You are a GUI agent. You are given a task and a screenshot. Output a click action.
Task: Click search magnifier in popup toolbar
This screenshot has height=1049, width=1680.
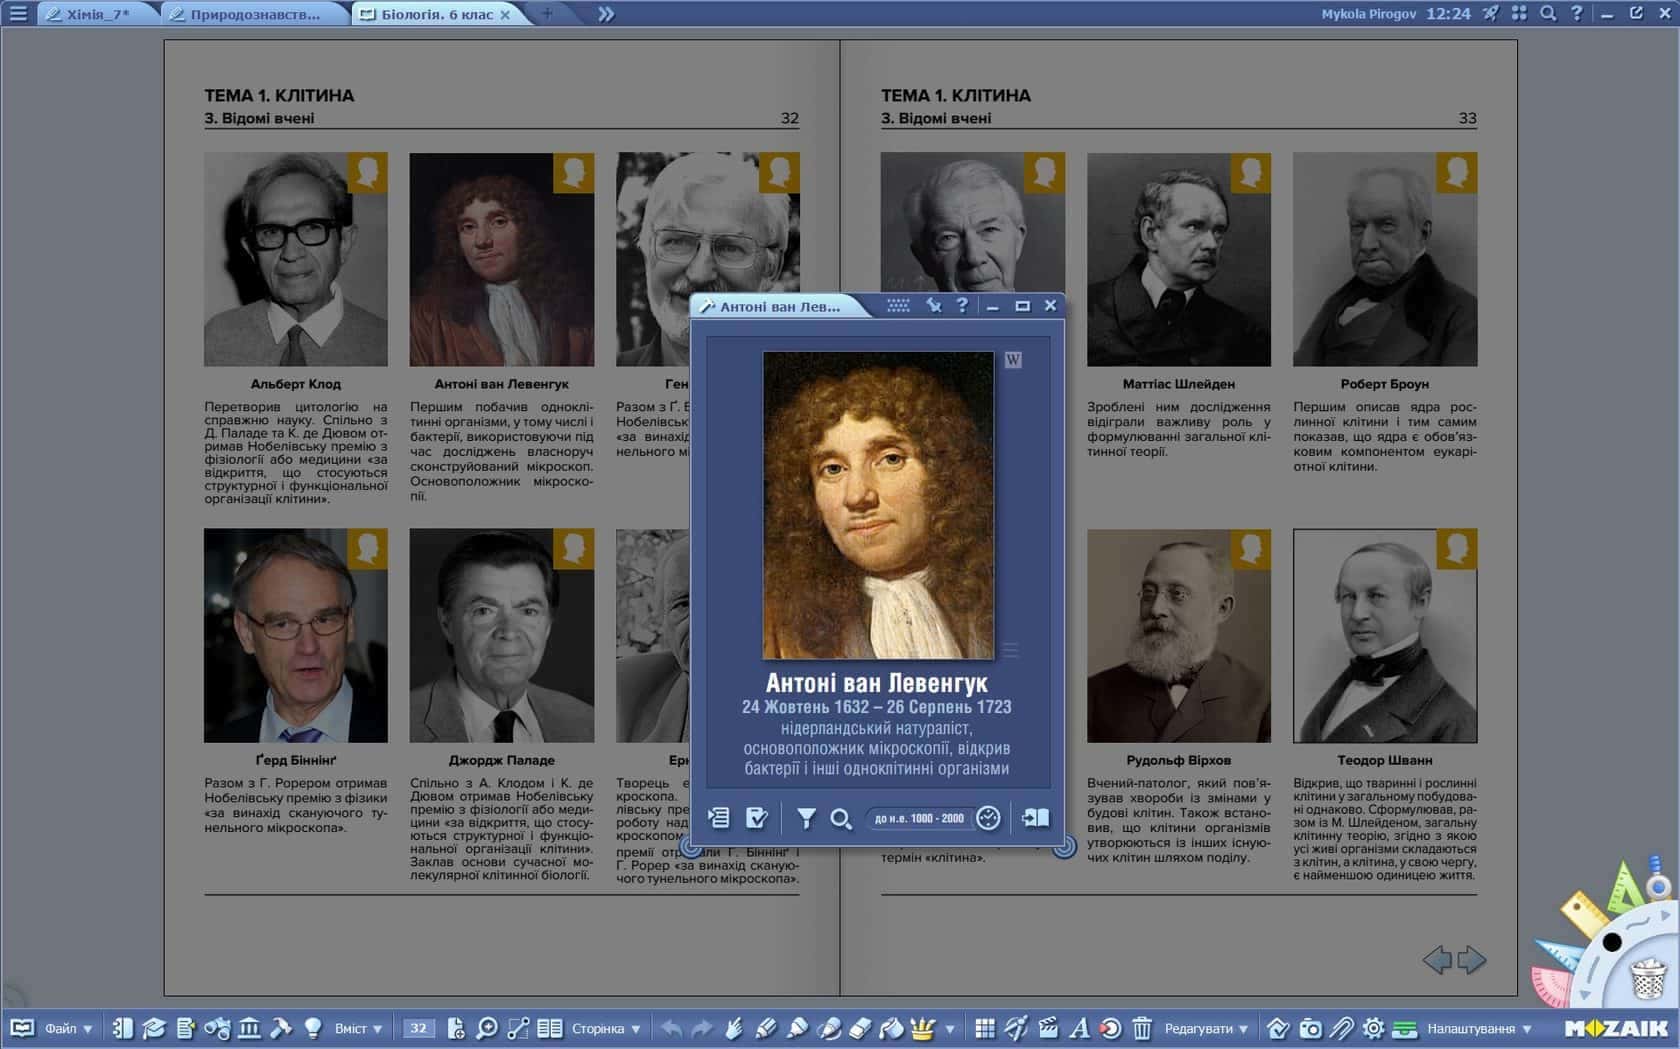[841, 819]
